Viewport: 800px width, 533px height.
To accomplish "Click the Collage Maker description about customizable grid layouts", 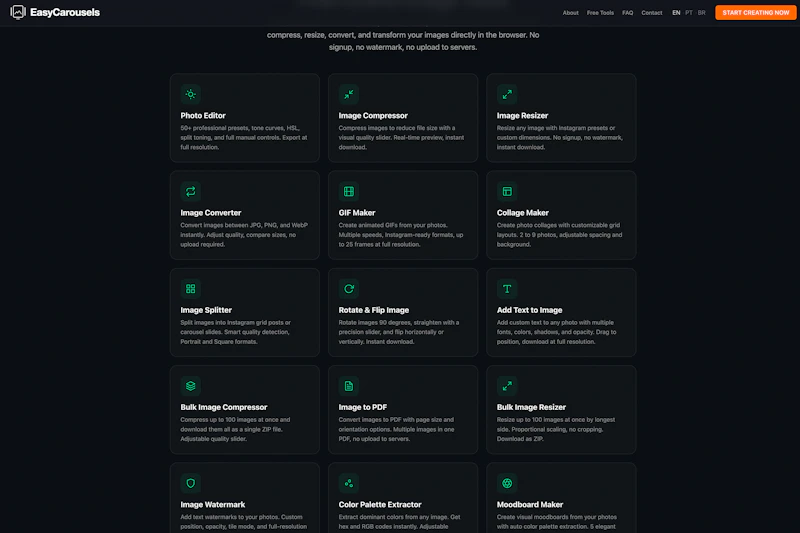I will click(x=559, y=235).
